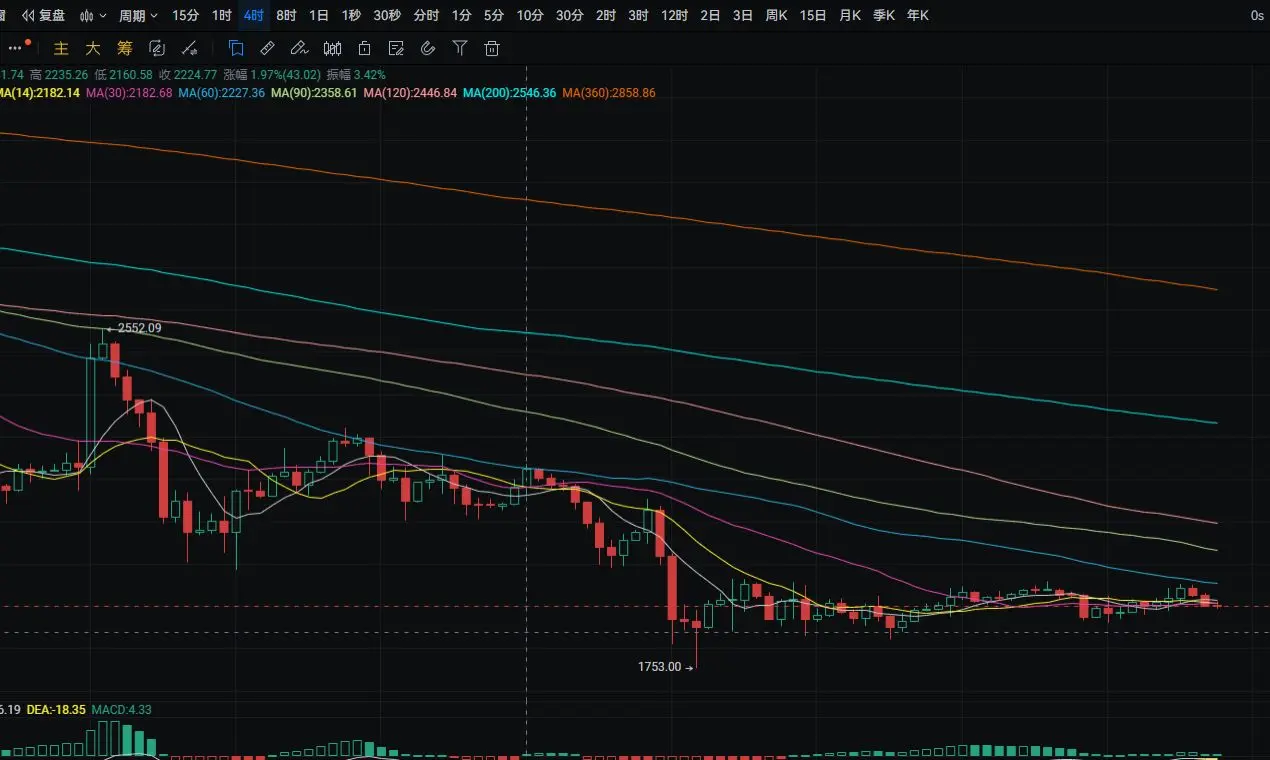This screenshot has width=1270, height=760.
Task: Click the MA(200):2546.36 indicator label
Action: pyautogui.click(x=509, y=93)
